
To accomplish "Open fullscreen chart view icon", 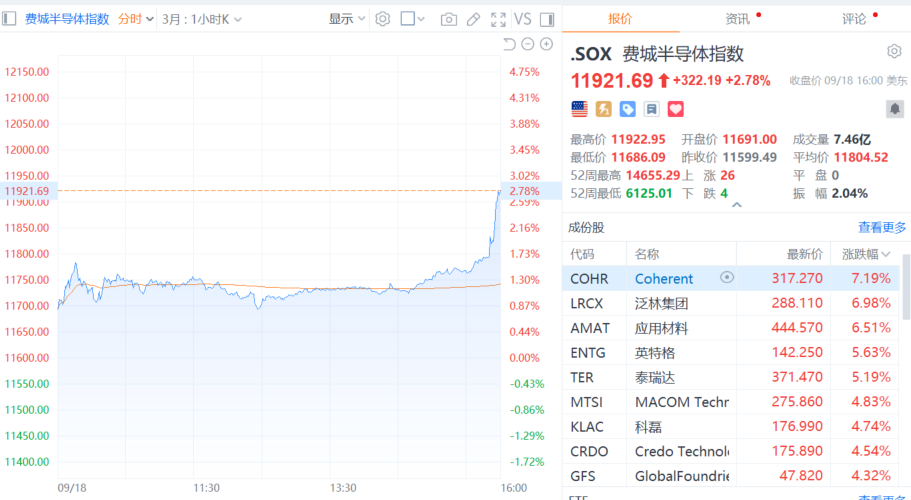I will click(498, 19).
